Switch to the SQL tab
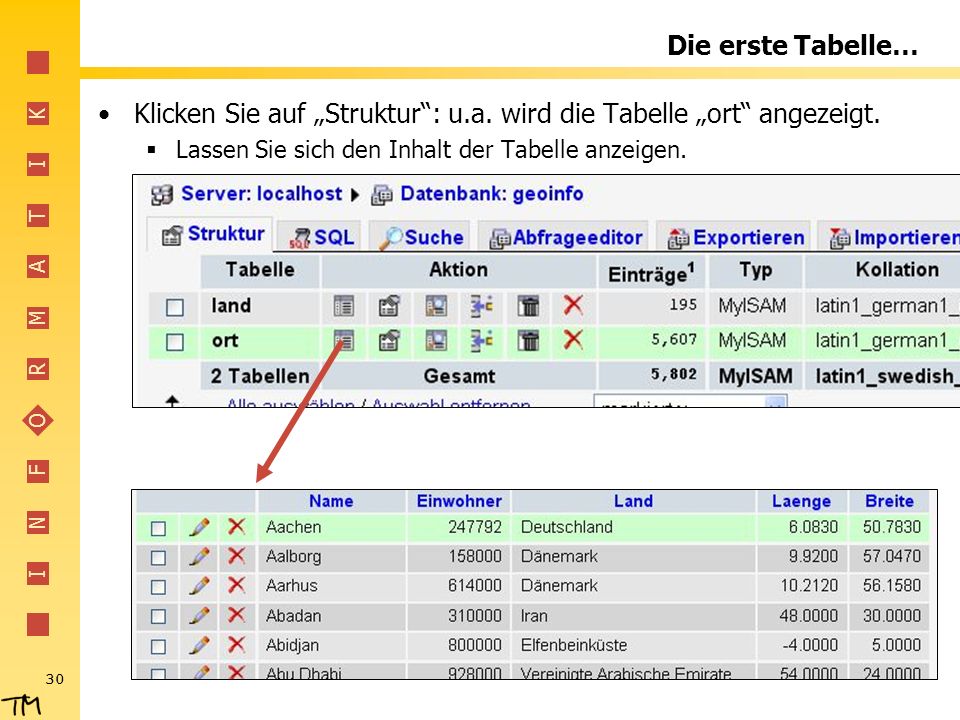The image size is (960, 720). point(321,237)
